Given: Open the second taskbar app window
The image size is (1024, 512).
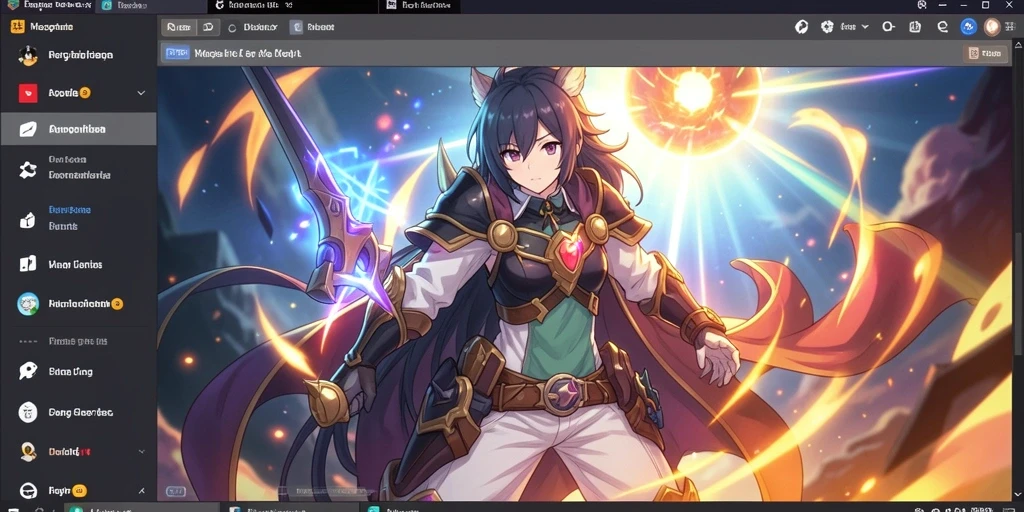Looking at the screenshot, I should coord(290,507).
